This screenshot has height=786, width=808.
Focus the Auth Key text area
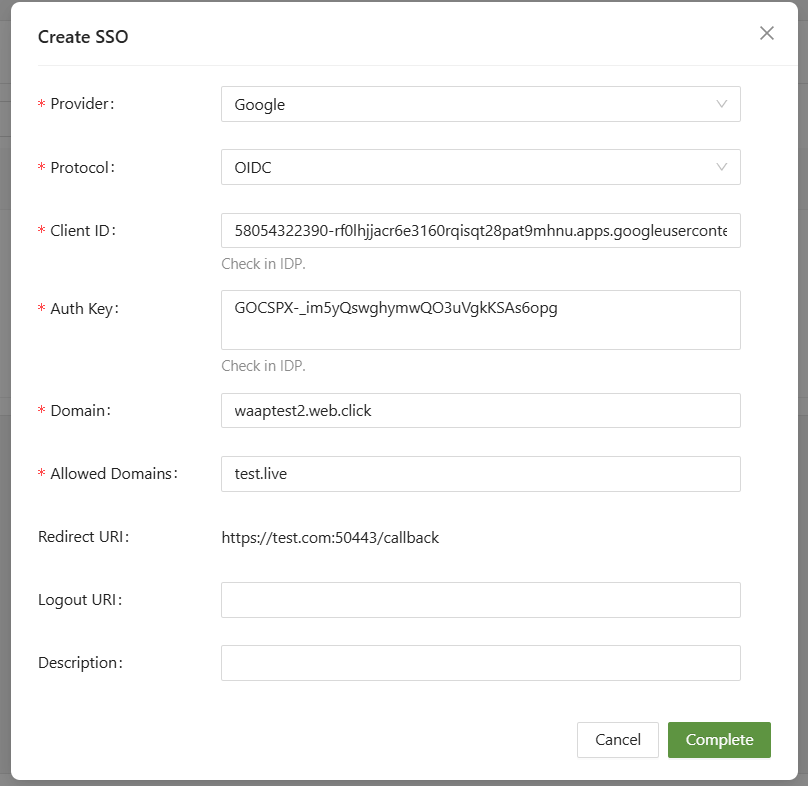pyautogui.click(x=480, y=320)
